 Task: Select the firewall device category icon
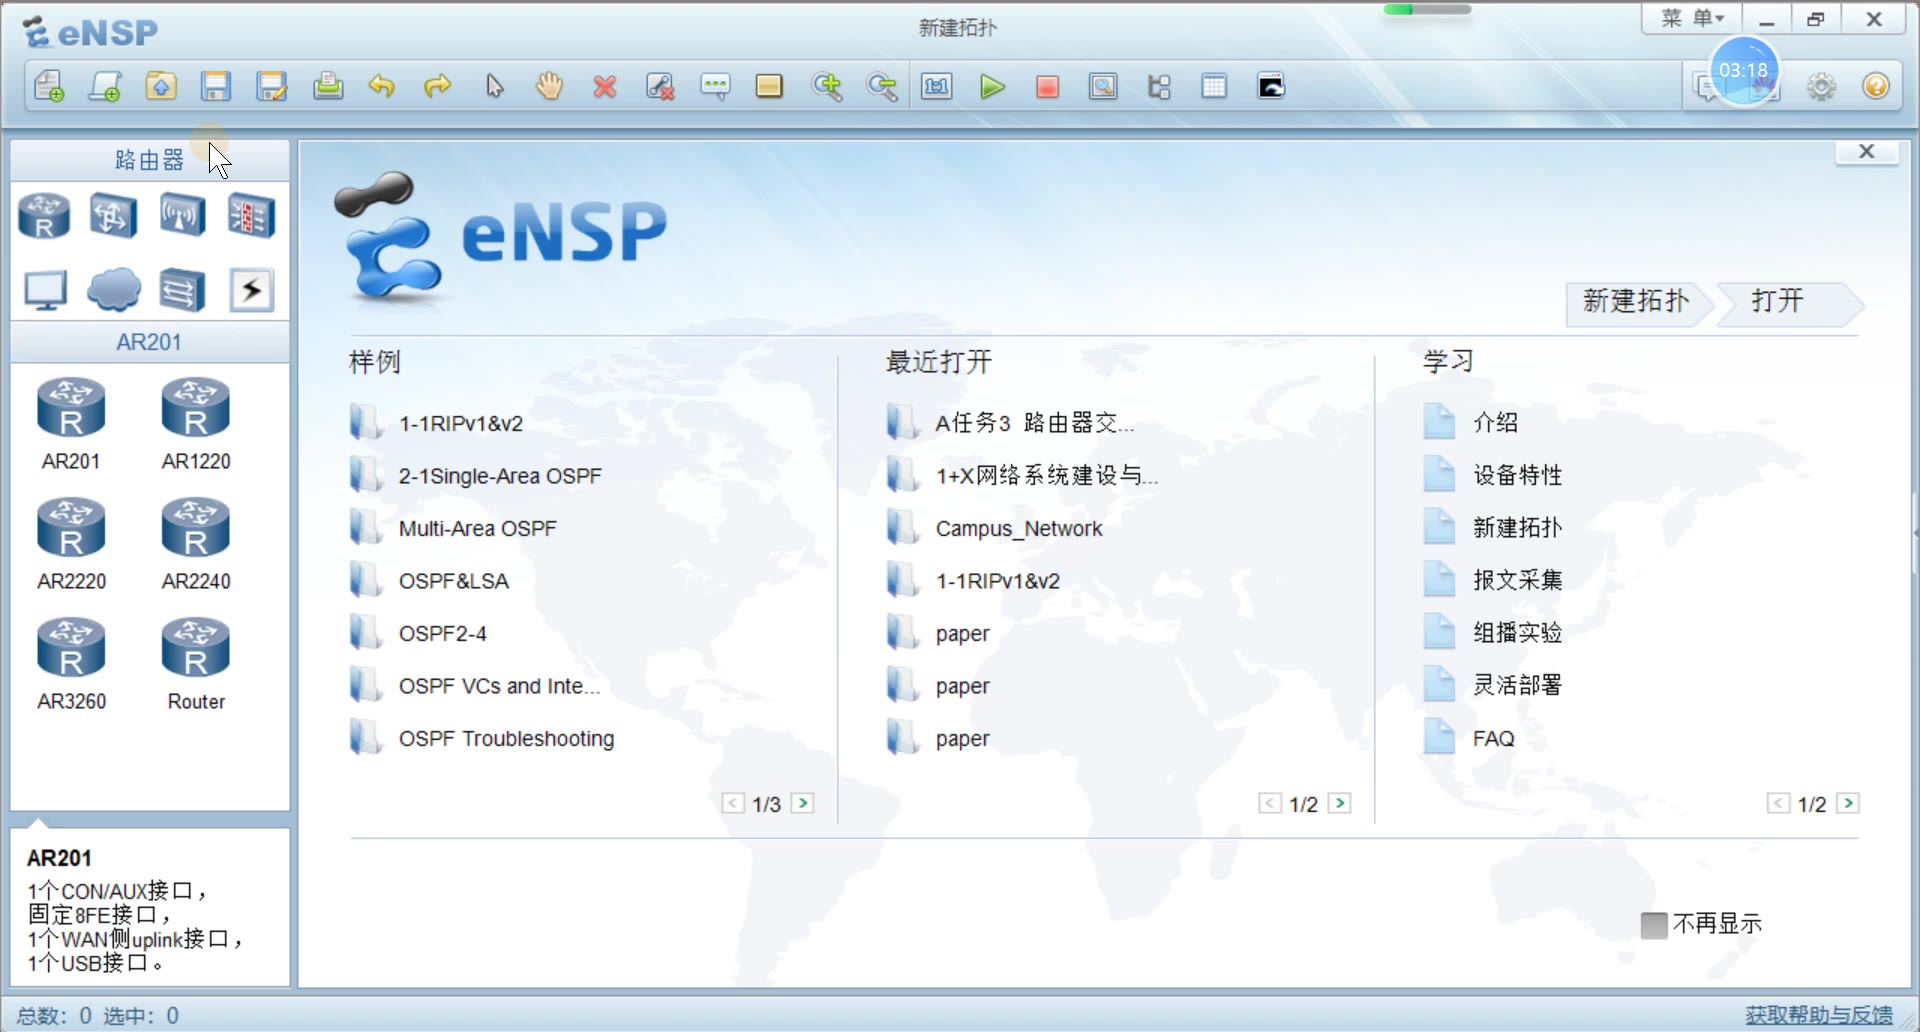(251, 216)
